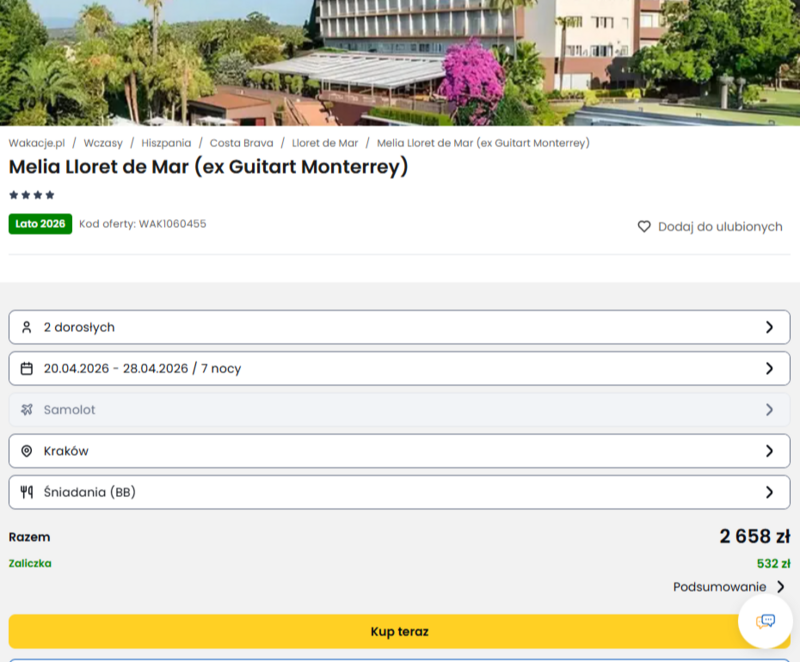Click the heart icon for favorites
The height and width of the screenshot is (662, 800).
[644, 227]
